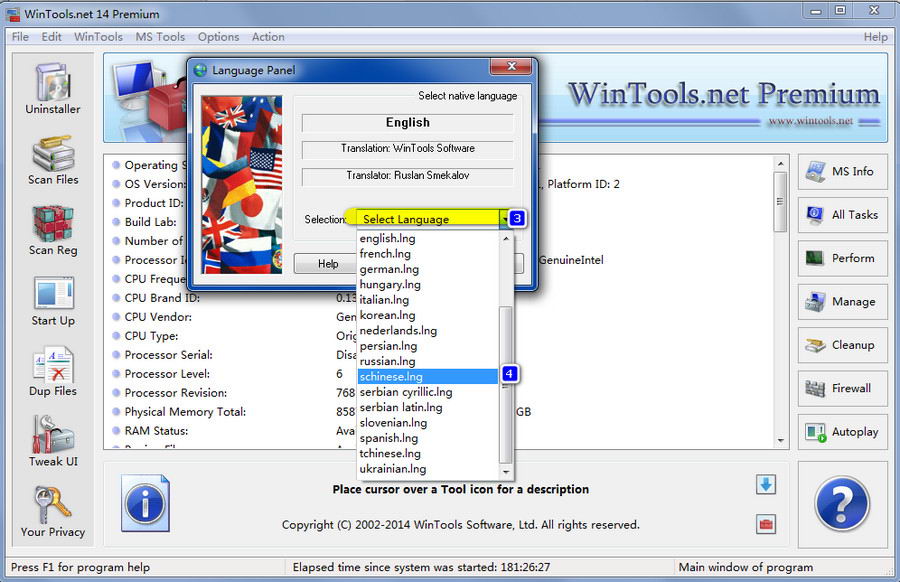
Task: Choose german.lng from language list
Action: coord(428,269)
